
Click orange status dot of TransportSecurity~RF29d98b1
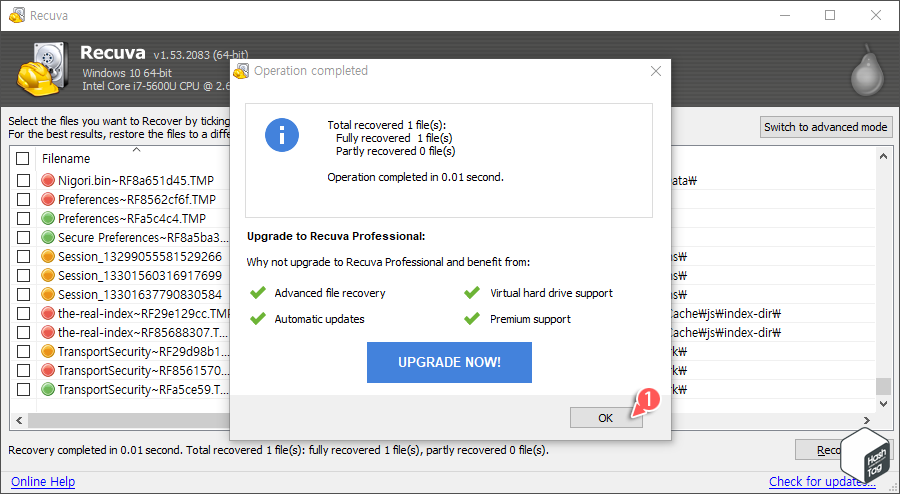[x=48, y=352]
